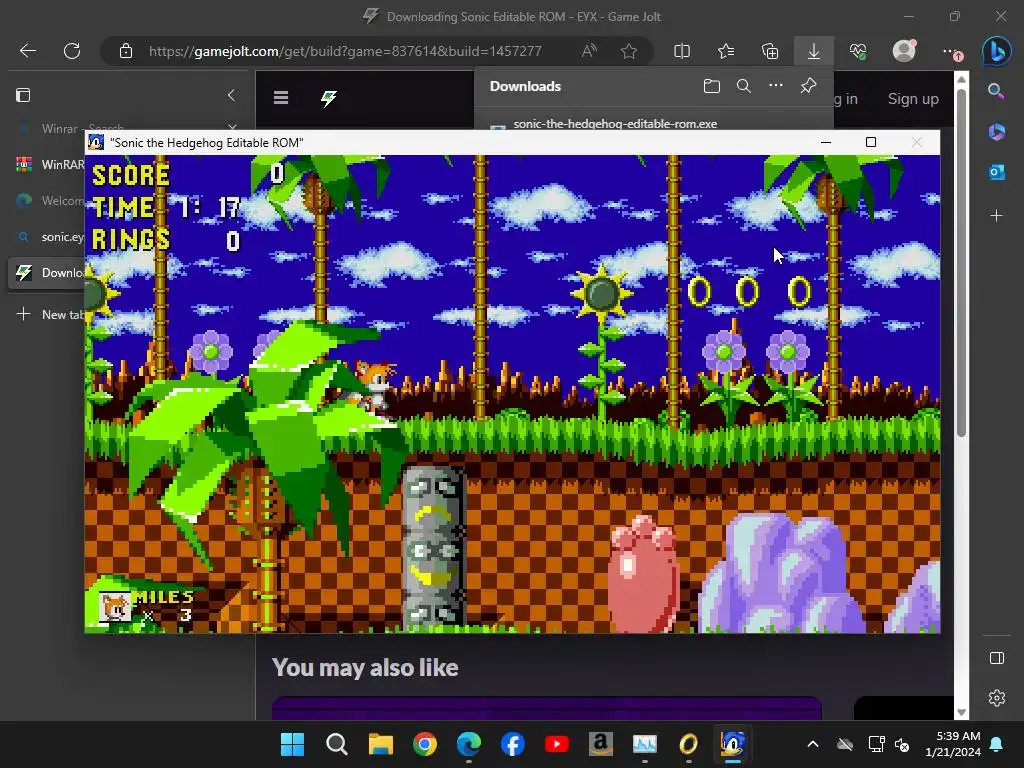Open YouTube from the taskbar
The width and height of the screenshot is (1024, 768).
tap(556, 744)
